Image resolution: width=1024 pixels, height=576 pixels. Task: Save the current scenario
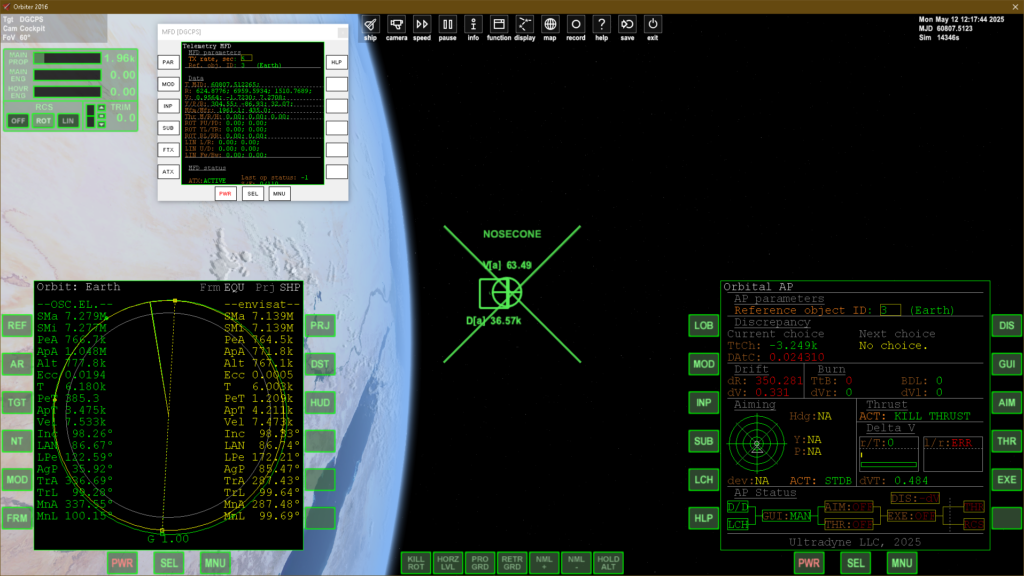coord(627,29)
